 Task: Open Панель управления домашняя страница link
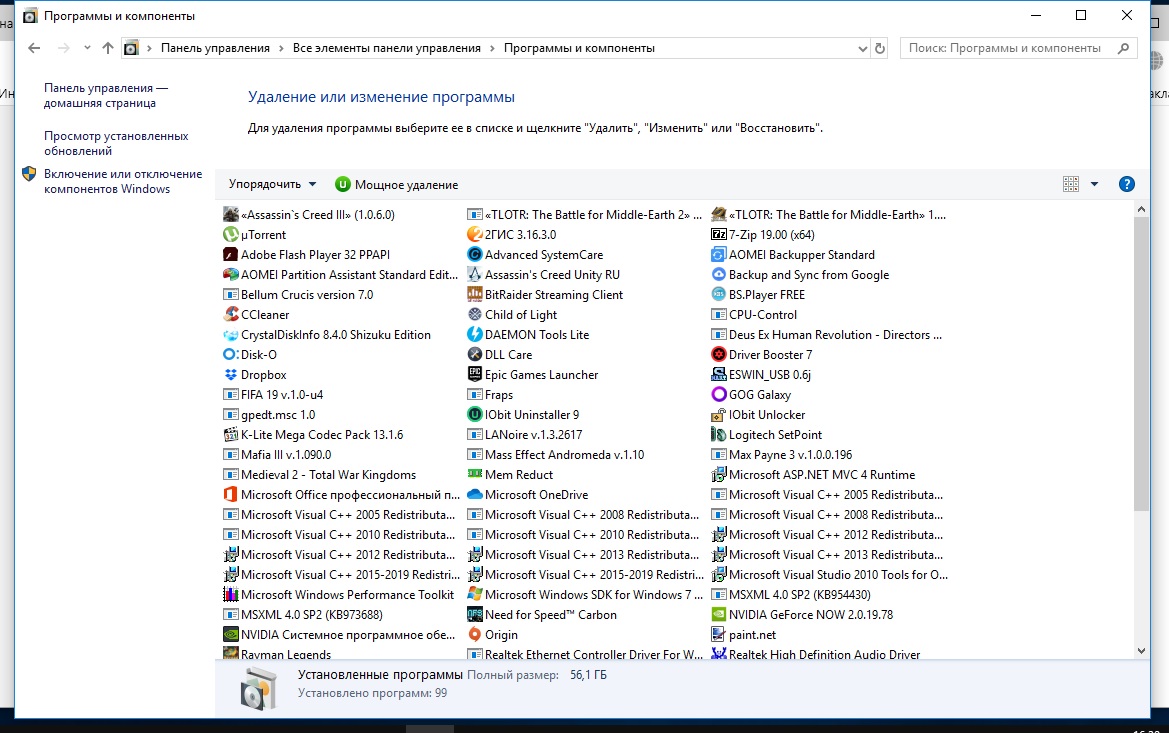point(106,95)
